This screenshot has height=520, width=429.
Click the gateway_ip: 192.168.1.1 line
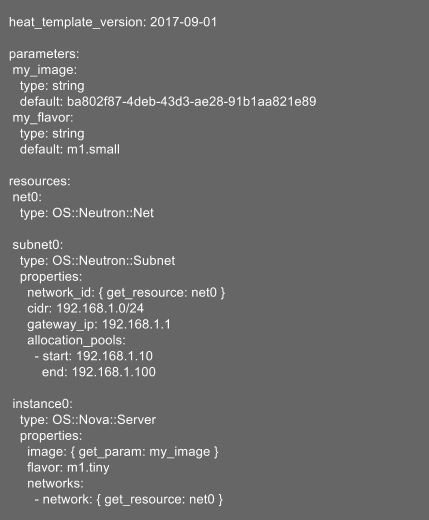(99, 324)
